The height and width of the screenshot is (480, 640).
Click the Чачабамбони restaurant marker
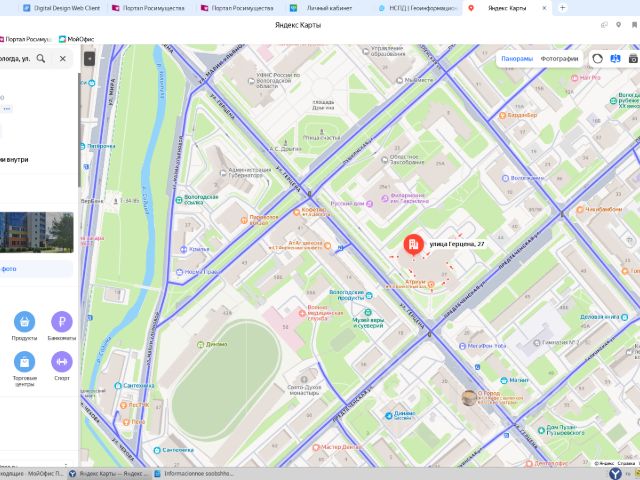click(580, 209)
